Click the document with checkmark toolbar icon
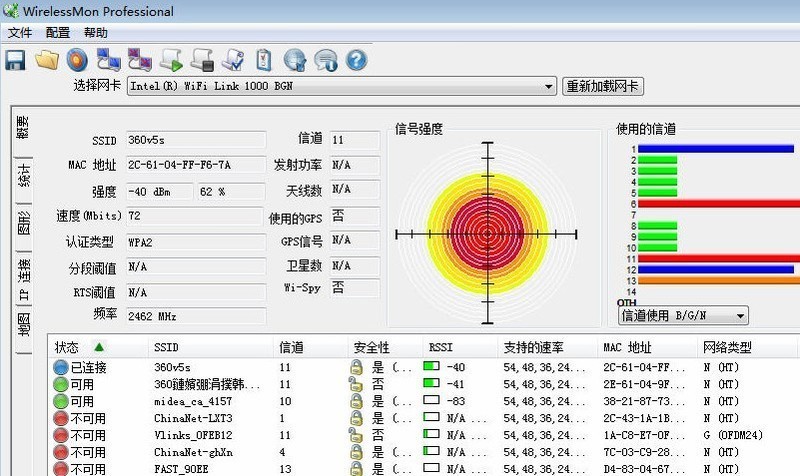800x476 pixels. pos(233,60)
